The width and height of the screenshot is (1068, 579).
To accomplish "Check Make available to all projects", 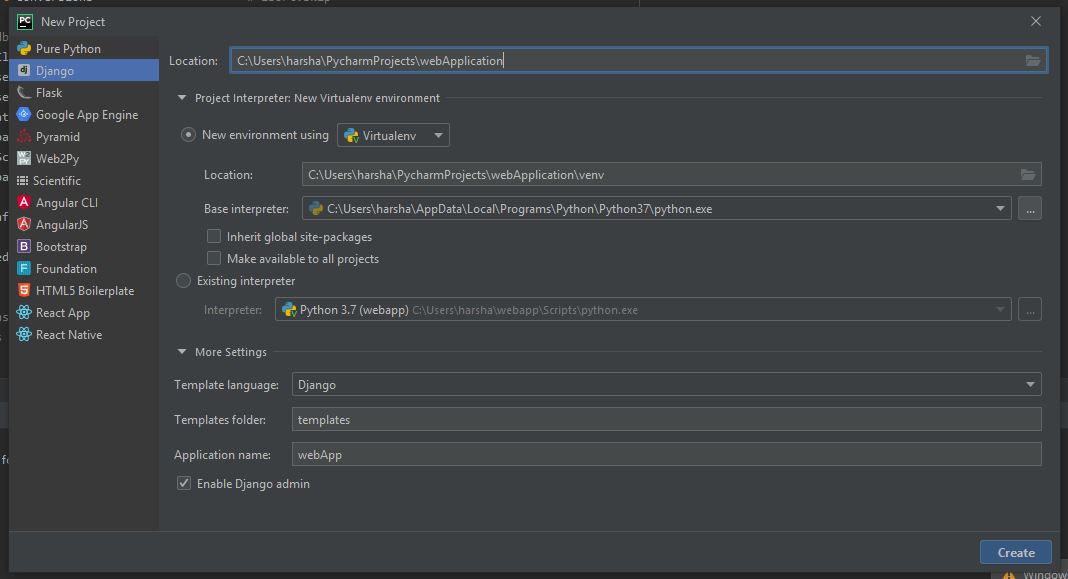I will point(213,258).
